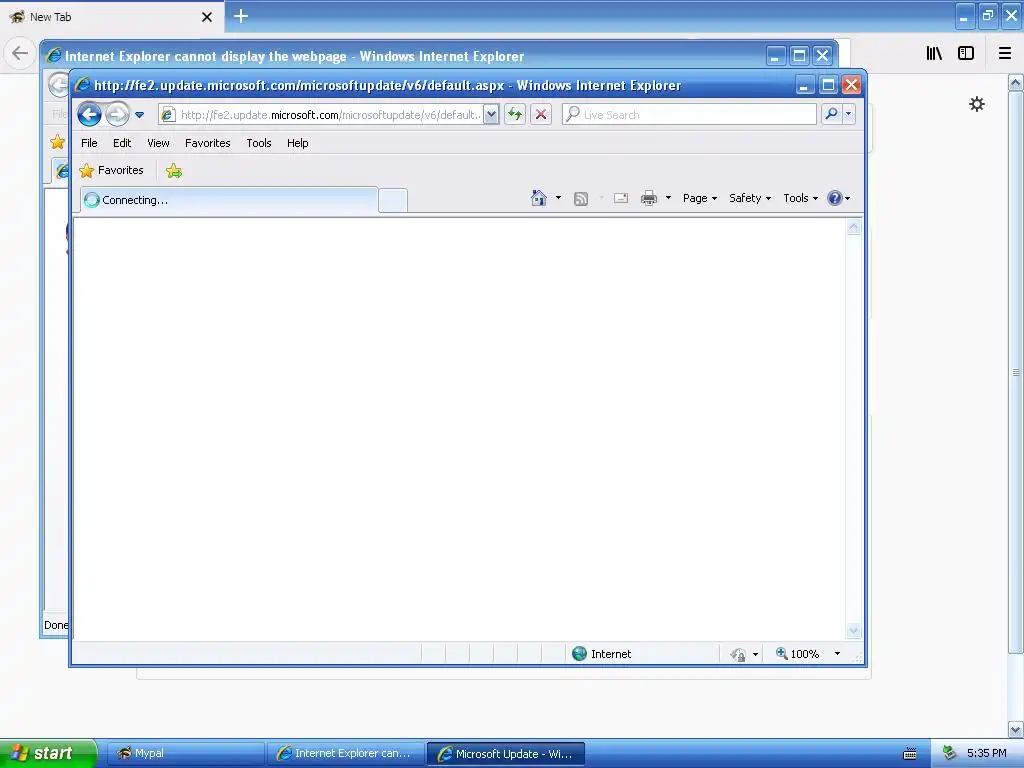The height and width of the screenshot is (768, 1024).
Task: Click the network connection tray icon
Action: coord(949,754)
